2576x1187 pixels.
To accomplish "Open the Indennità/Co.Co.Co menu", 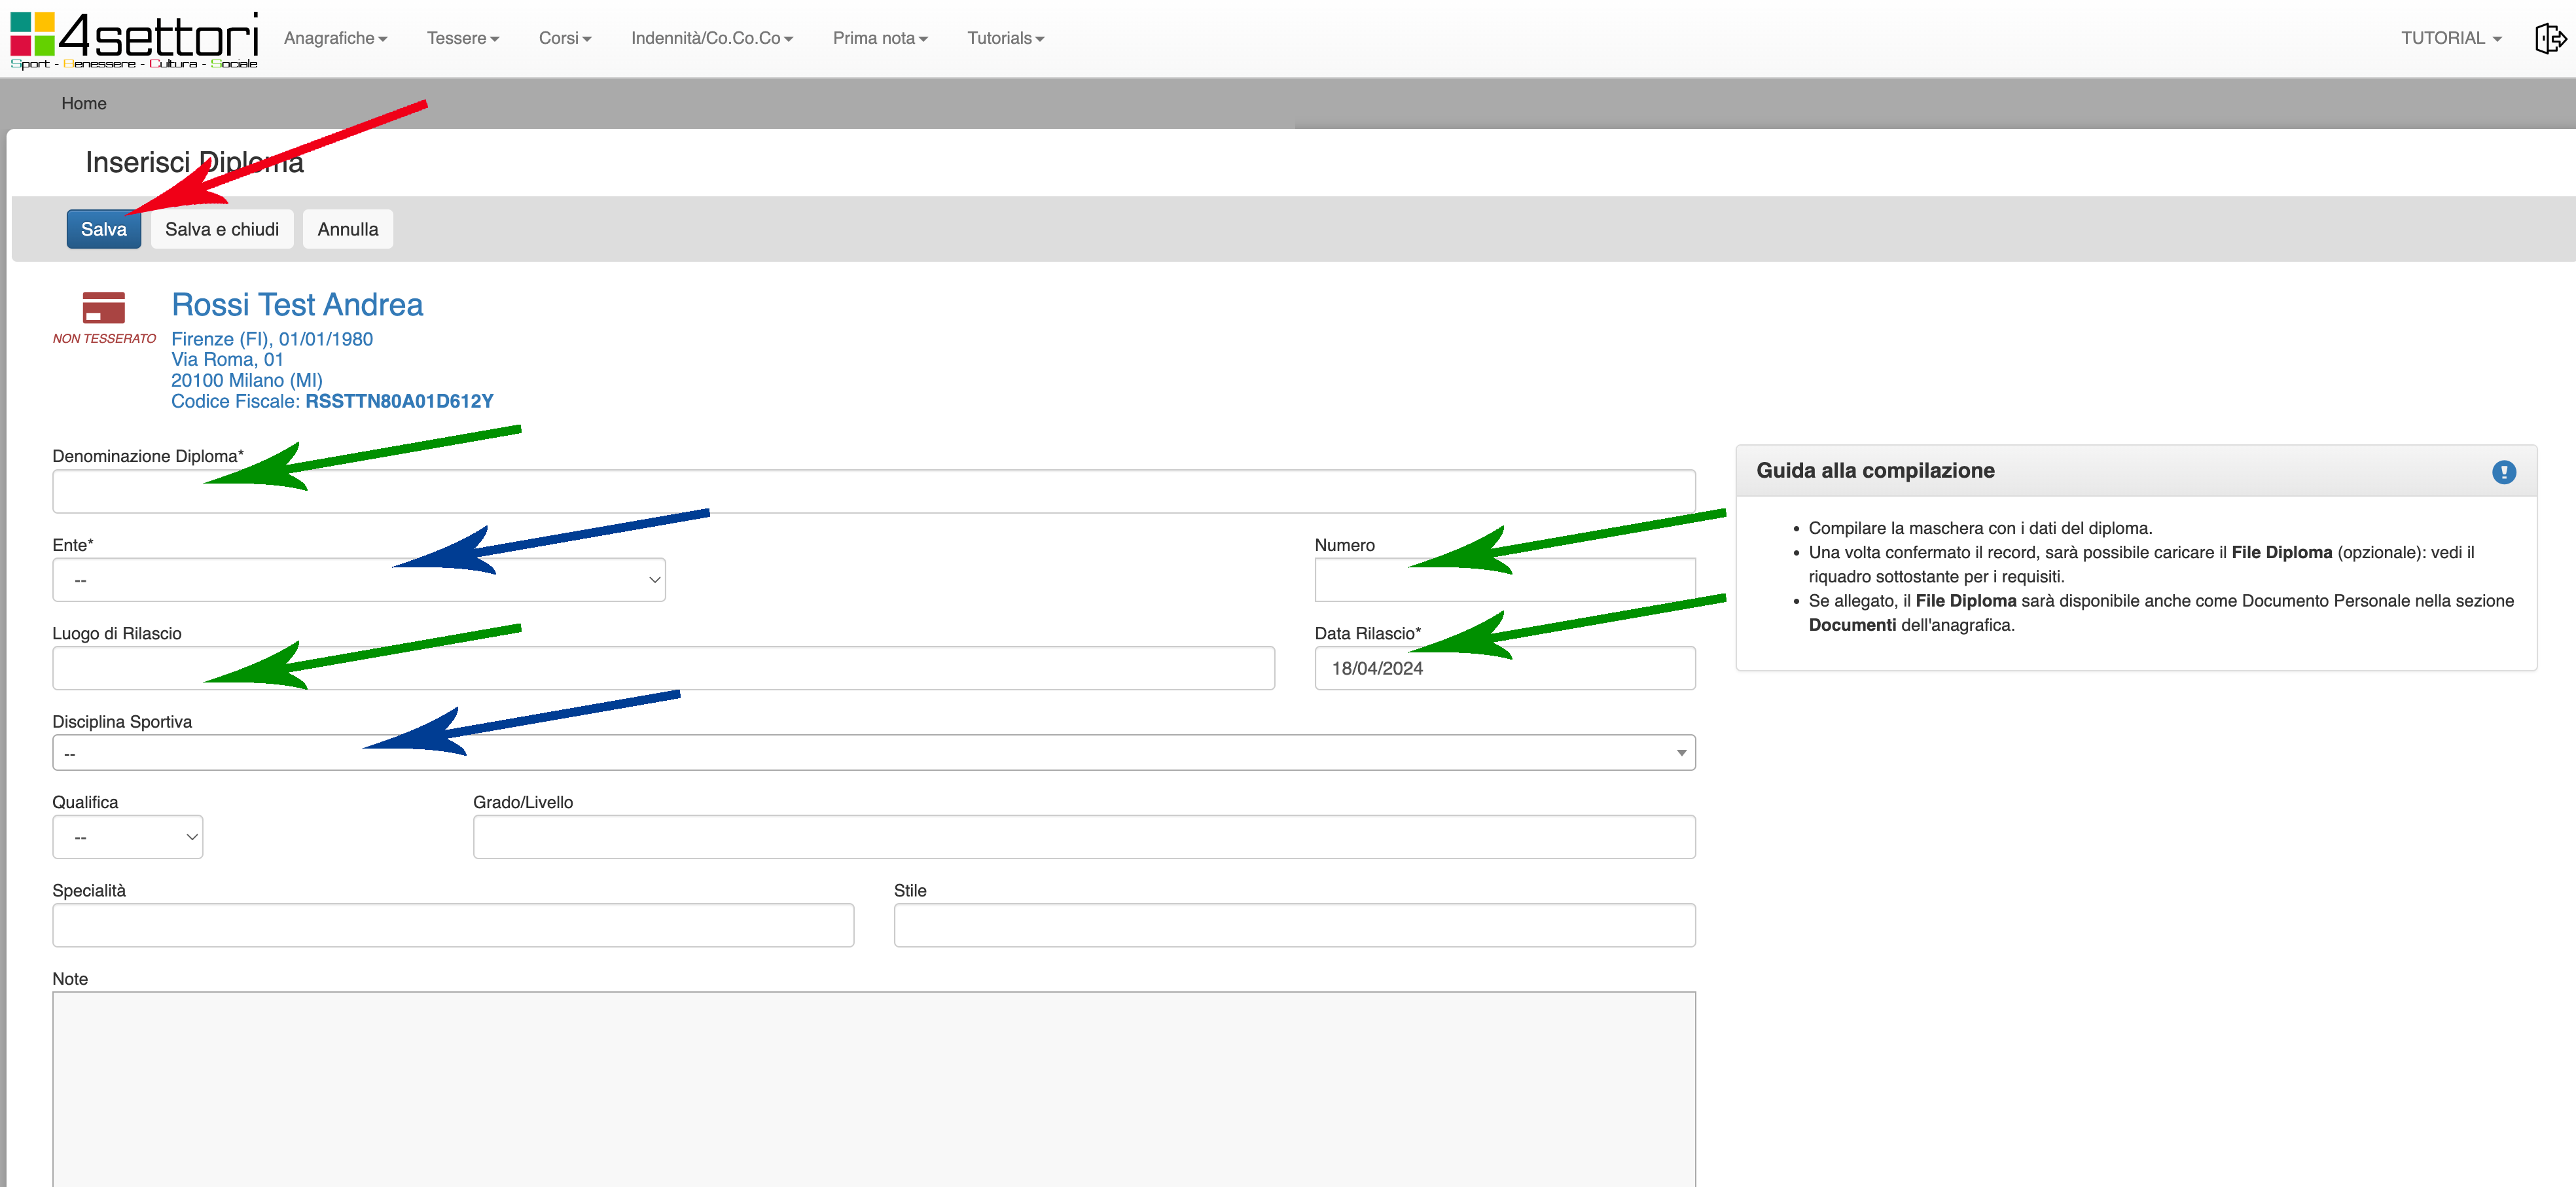I will pos(711,38).
